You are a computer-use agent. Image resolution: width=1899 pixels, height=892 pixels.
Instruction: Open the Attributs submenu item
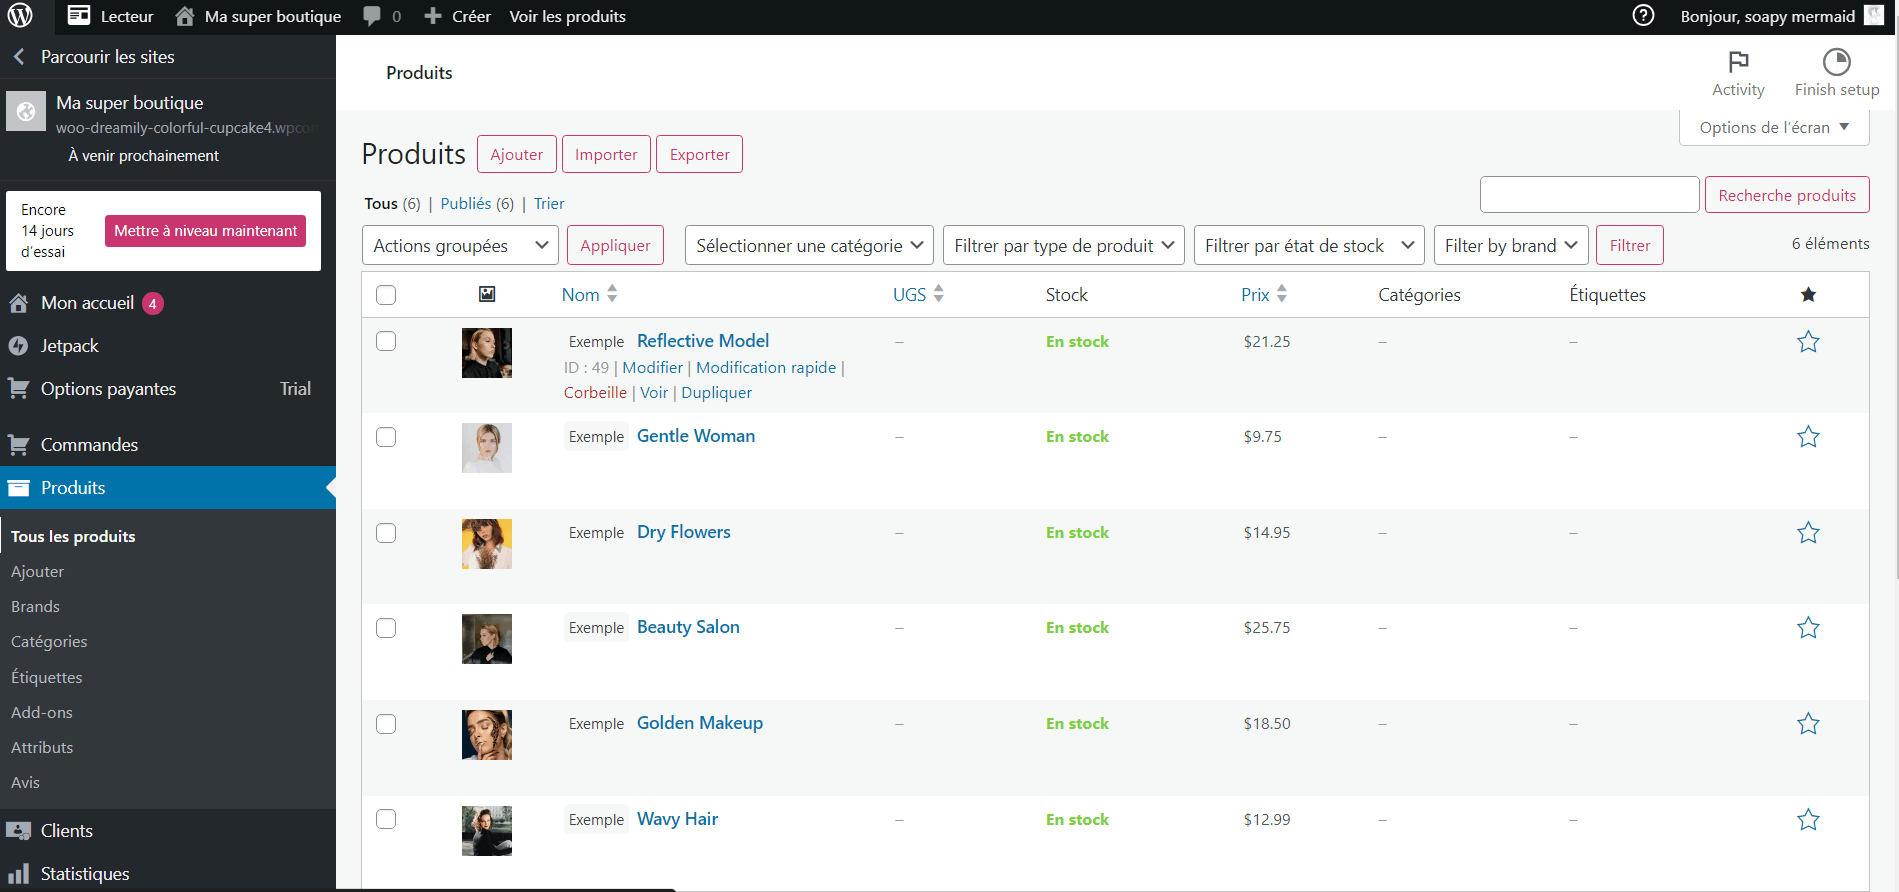pyautogui.click(x=42, y=747)
